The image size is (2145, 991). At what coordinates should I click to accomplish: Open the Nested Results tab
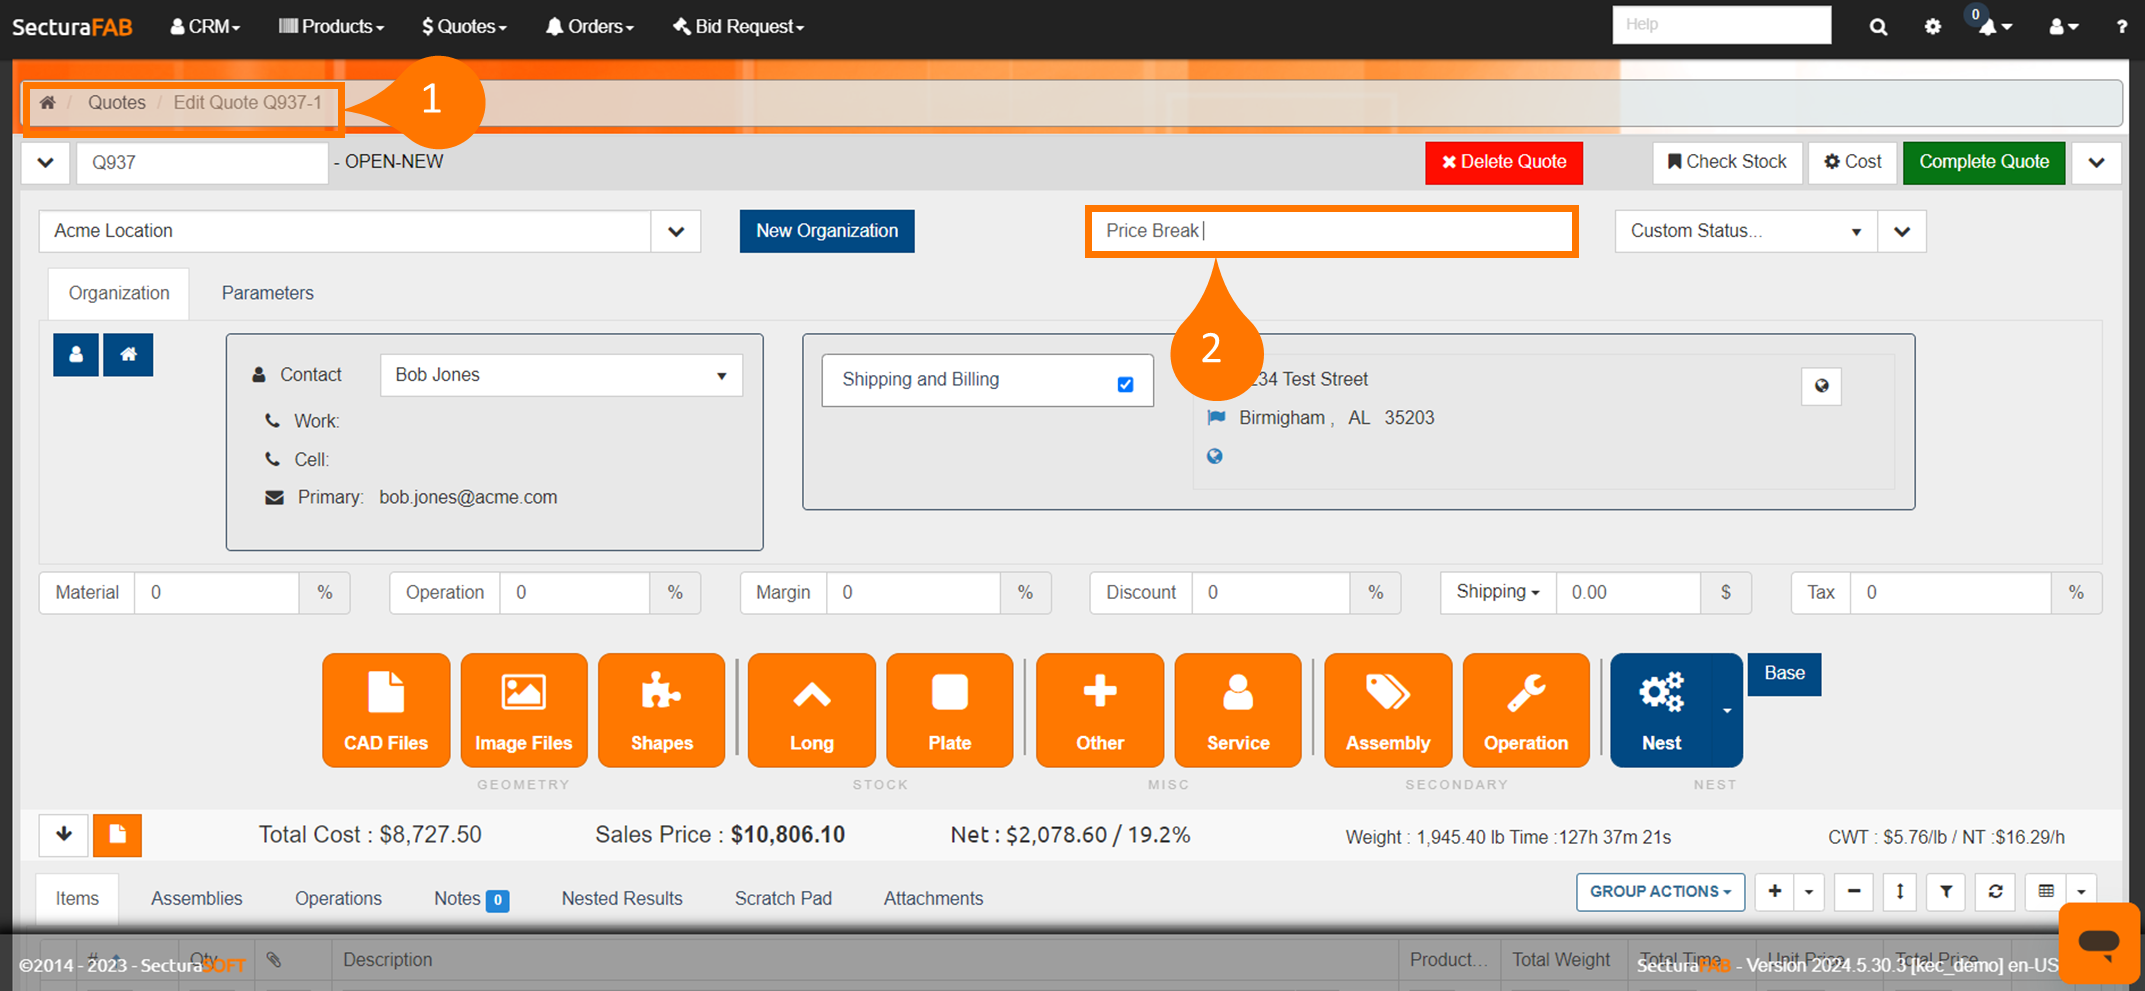click(621, 898)
